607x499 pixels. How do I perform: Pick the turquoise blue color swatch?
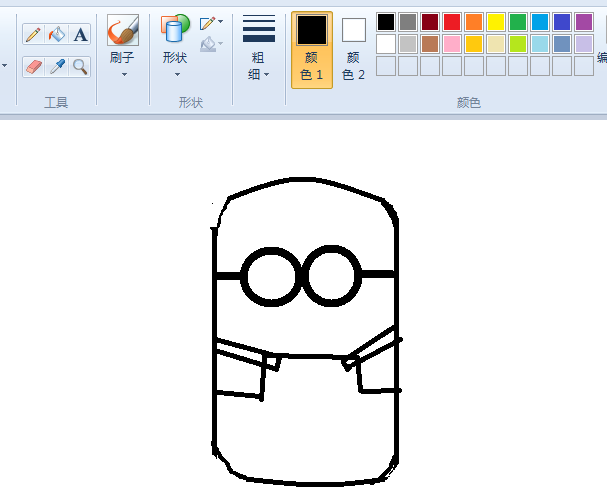point(540,22)
